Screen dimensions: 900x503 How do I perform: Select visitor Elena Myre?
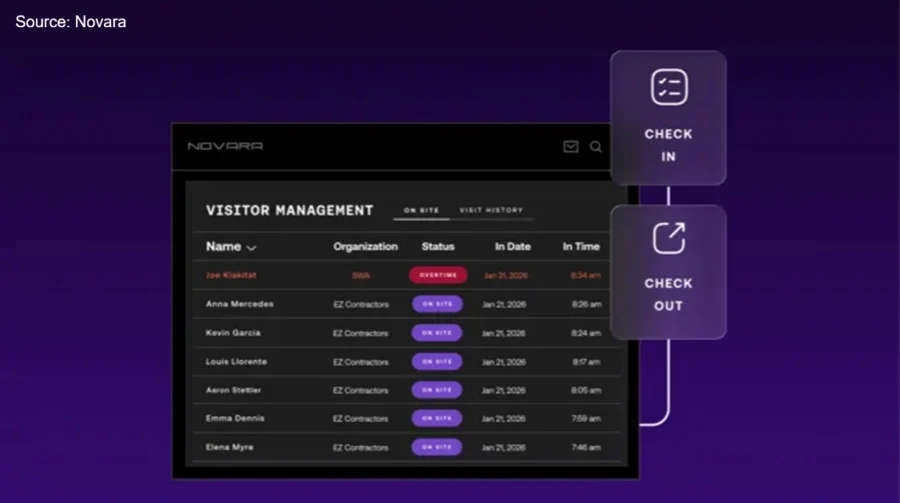click(229, 447)
